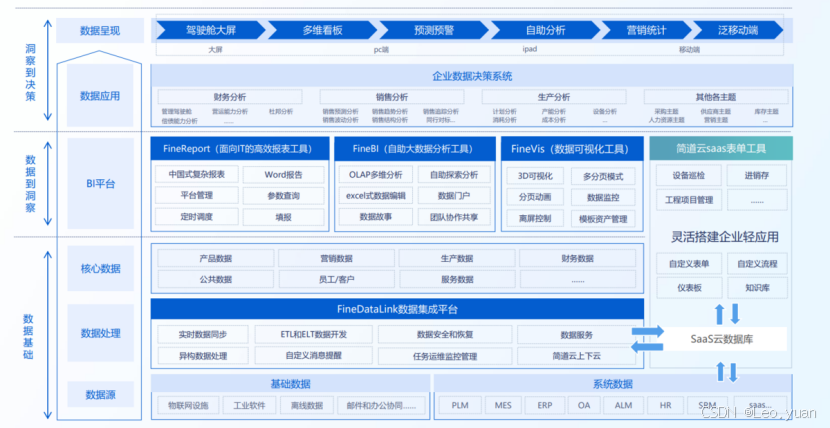Select the 数据源 layer label
This screenshot has width=830, height=428.
100,395
